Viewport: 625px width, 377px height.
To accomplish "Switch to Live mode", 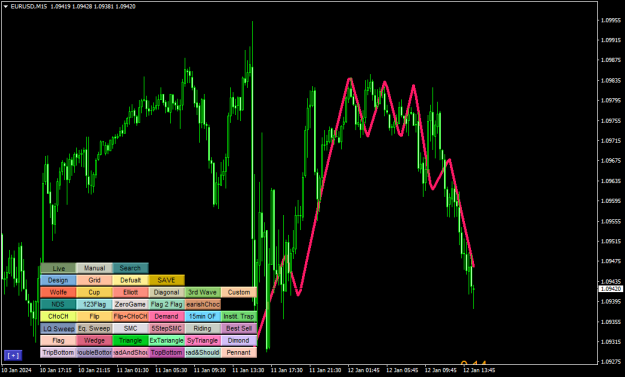I will point(58,268).
